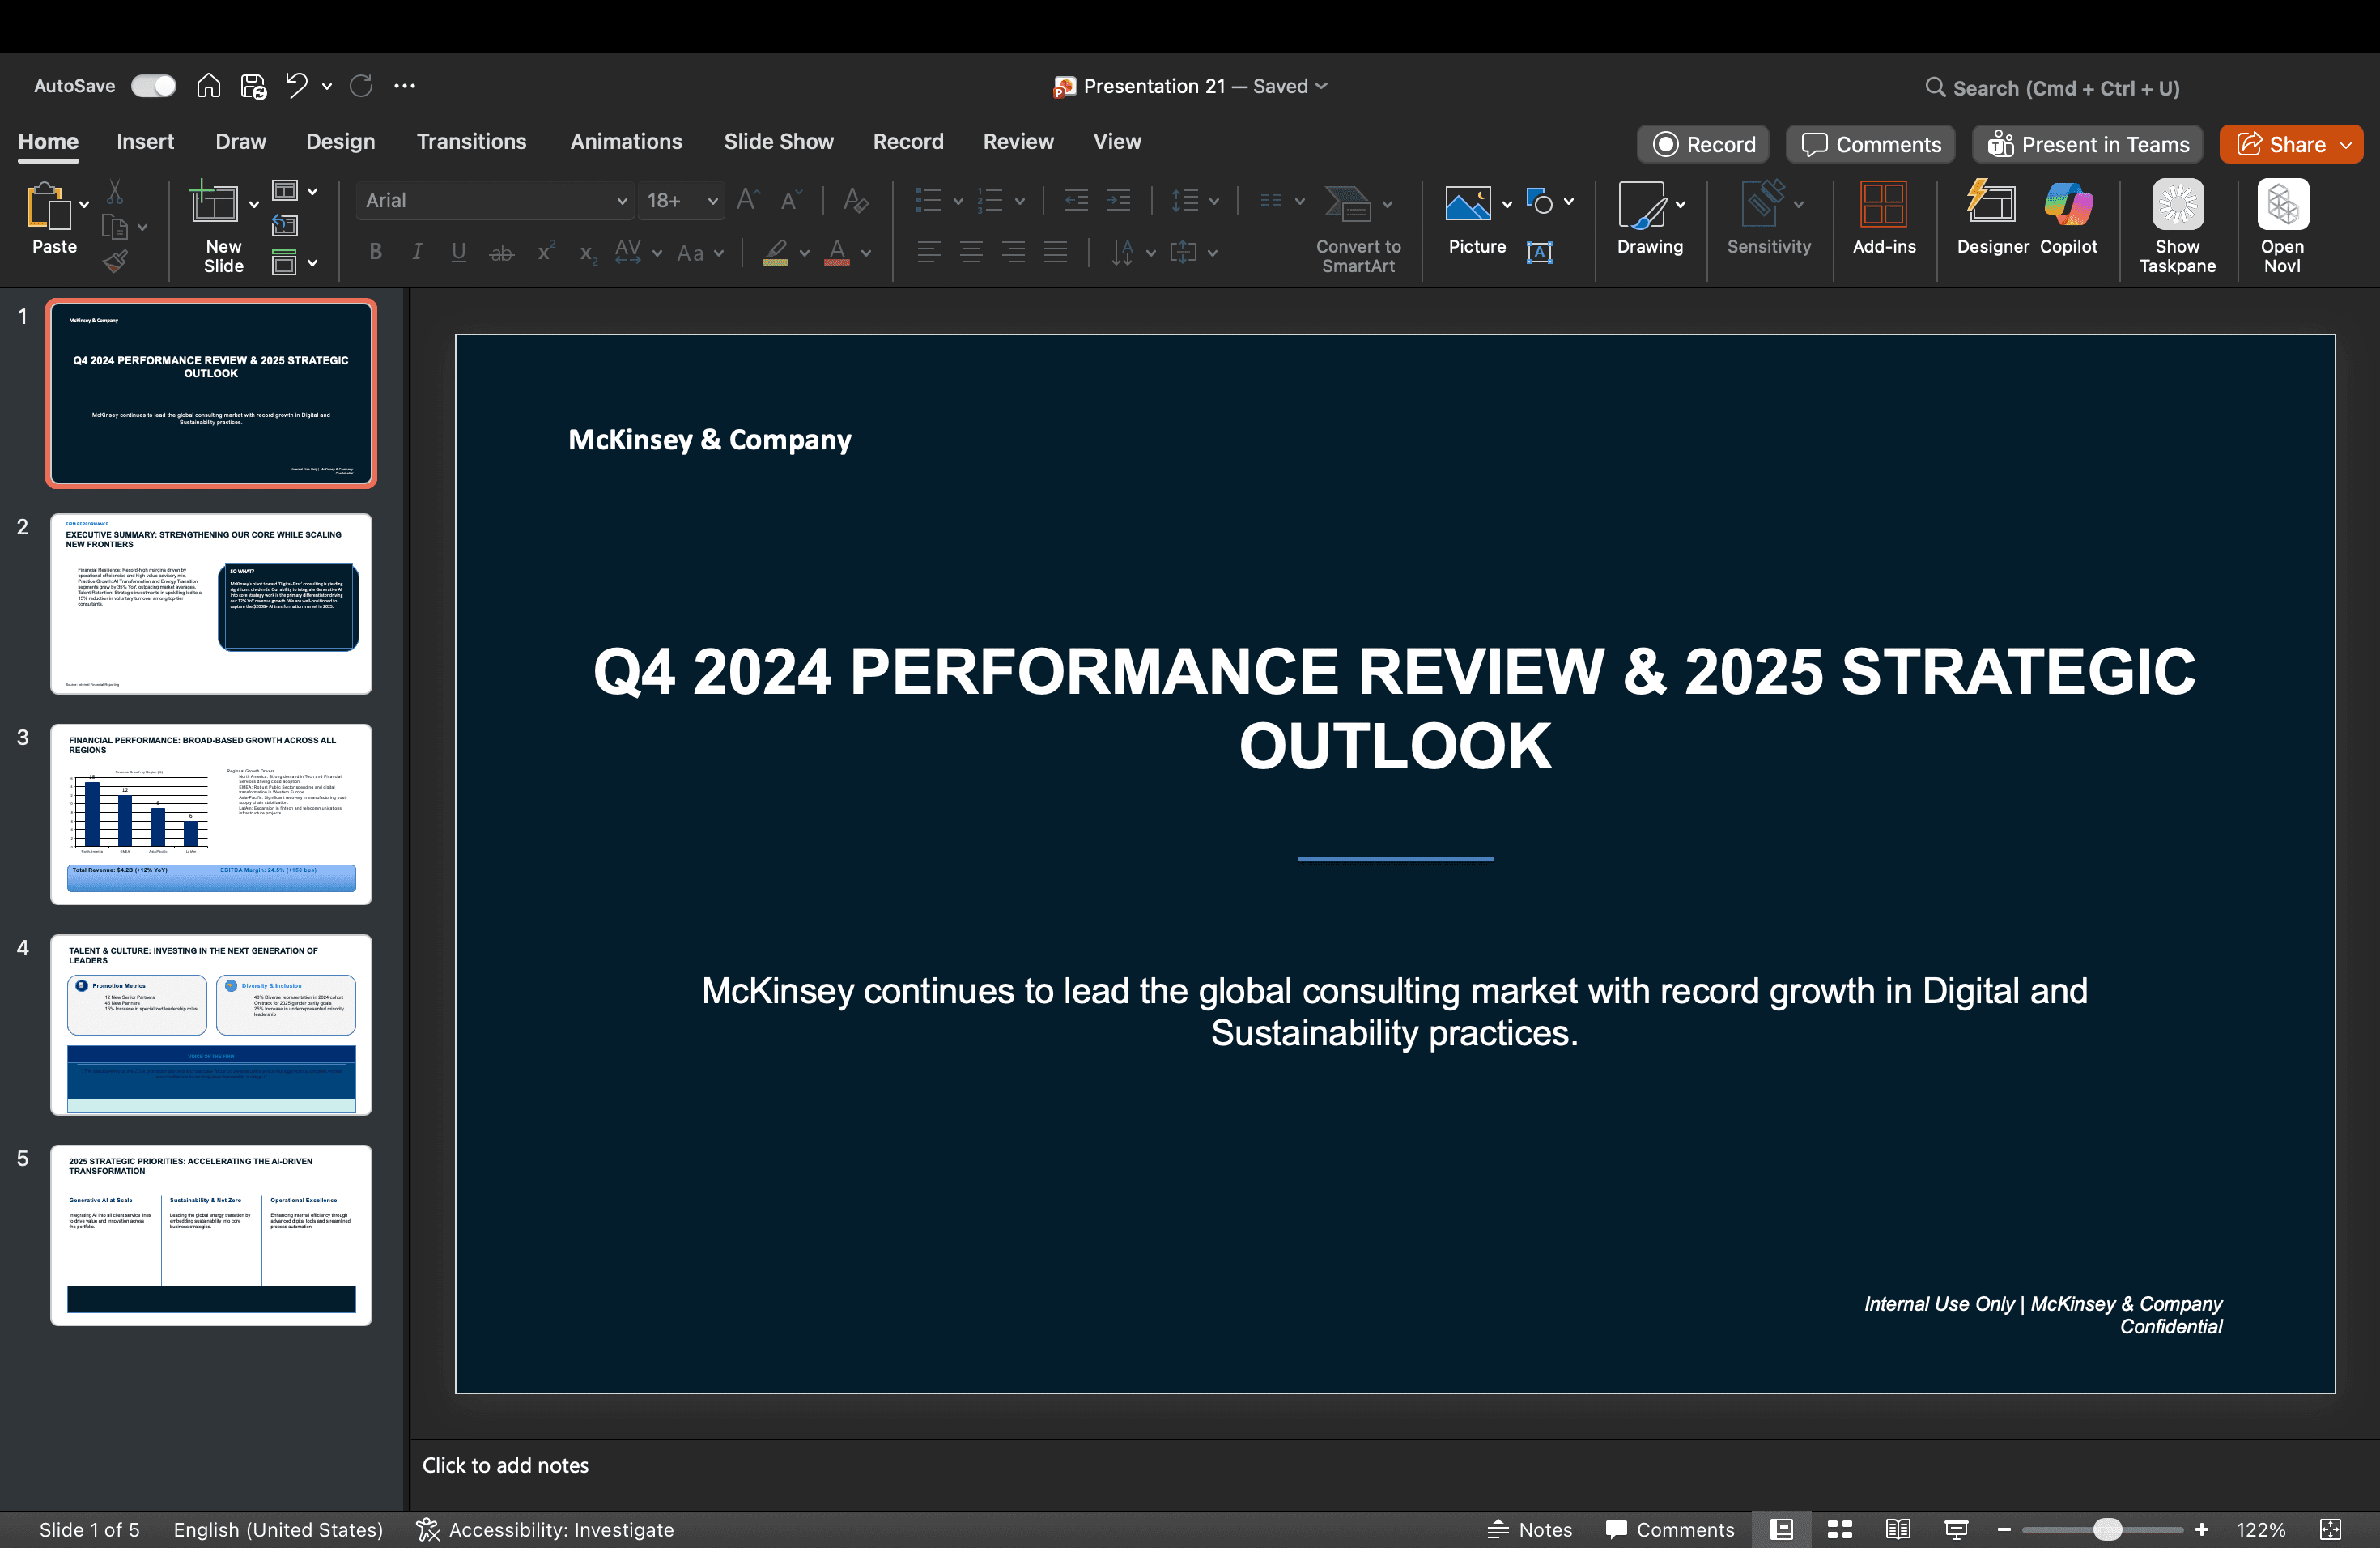Start Present in Teams
The height and width of the screenshot is (1548, 2380).
(x=2087, y=143)
